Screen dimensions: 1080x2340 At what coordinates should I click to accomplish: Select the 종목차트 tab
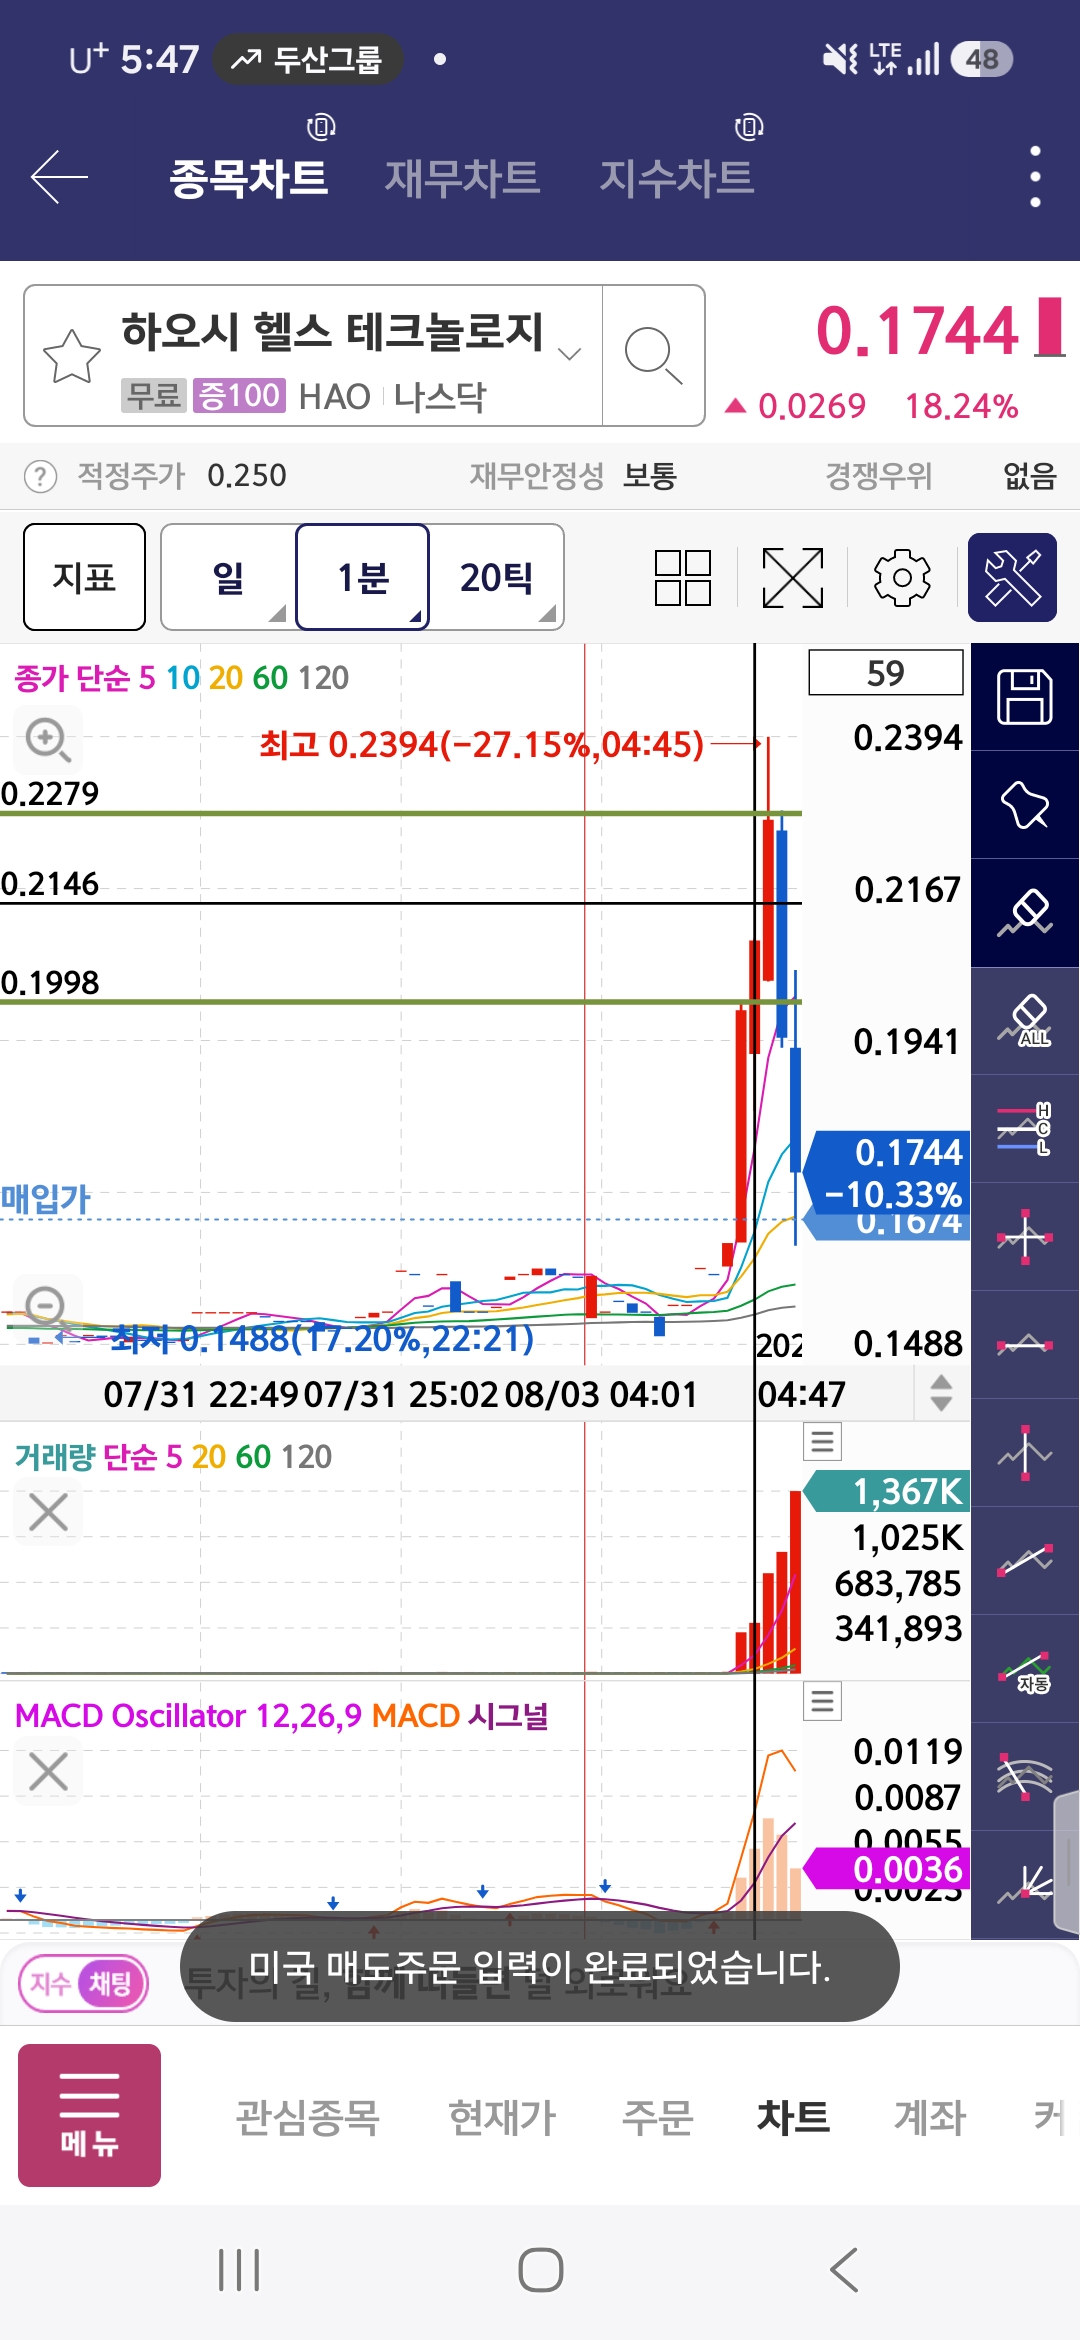pyautogui.click(x=249, y=178)
